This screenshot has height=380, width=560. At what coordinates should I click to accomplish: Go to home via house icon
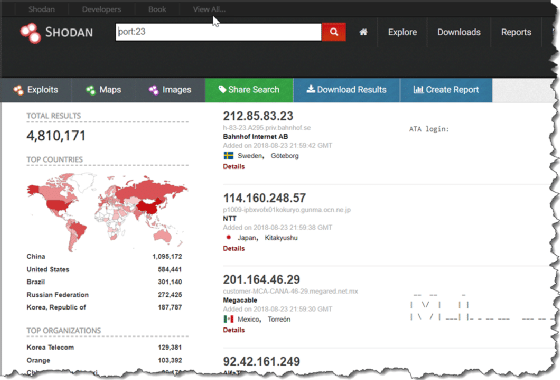point(363,32)
